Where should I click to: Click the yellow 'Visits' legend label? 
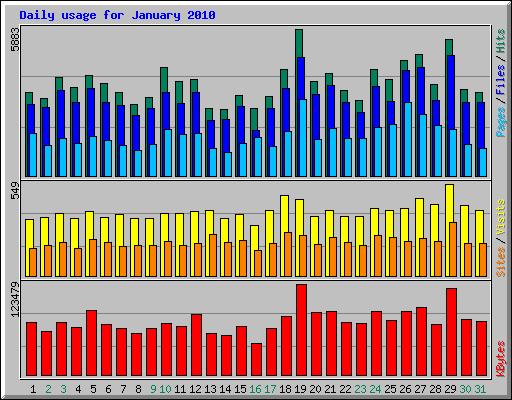click(501, 218)
